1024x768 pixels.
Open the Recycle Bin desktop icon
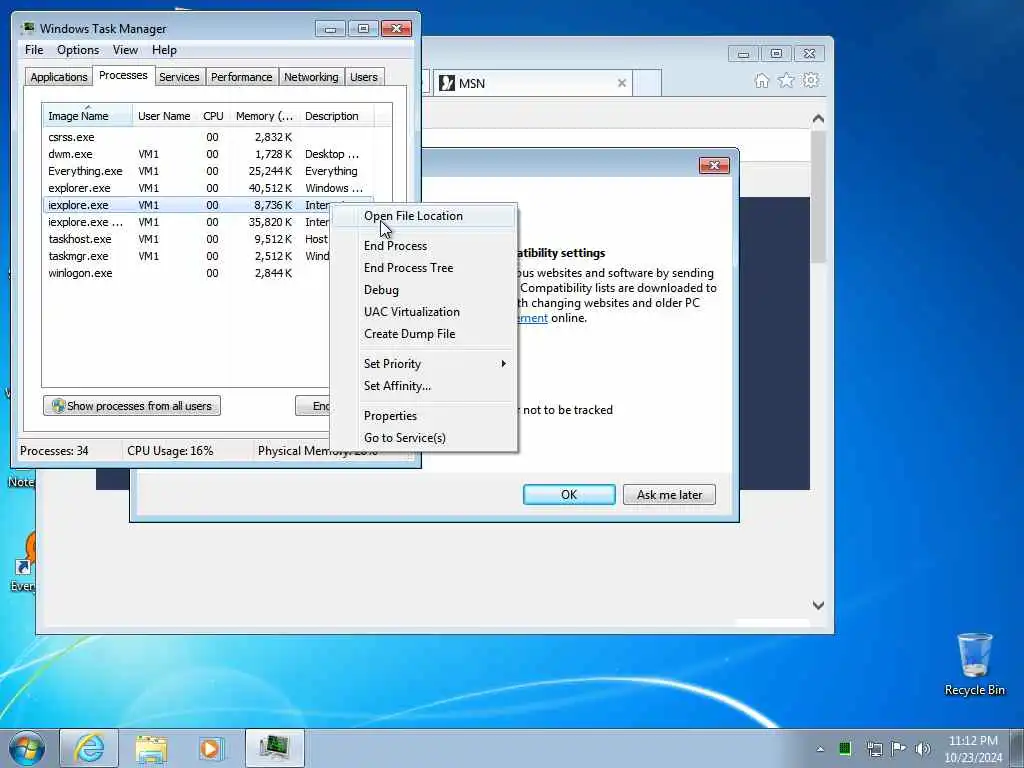(x=974, y=664)
